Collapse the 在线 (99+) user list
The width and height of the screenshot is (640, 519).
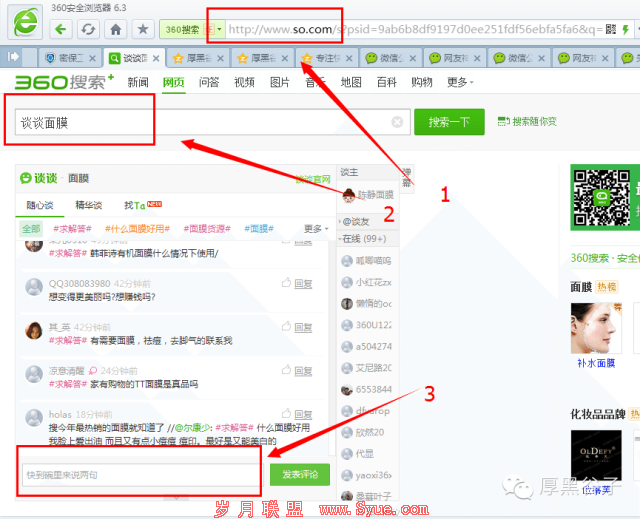click(362, 239)
